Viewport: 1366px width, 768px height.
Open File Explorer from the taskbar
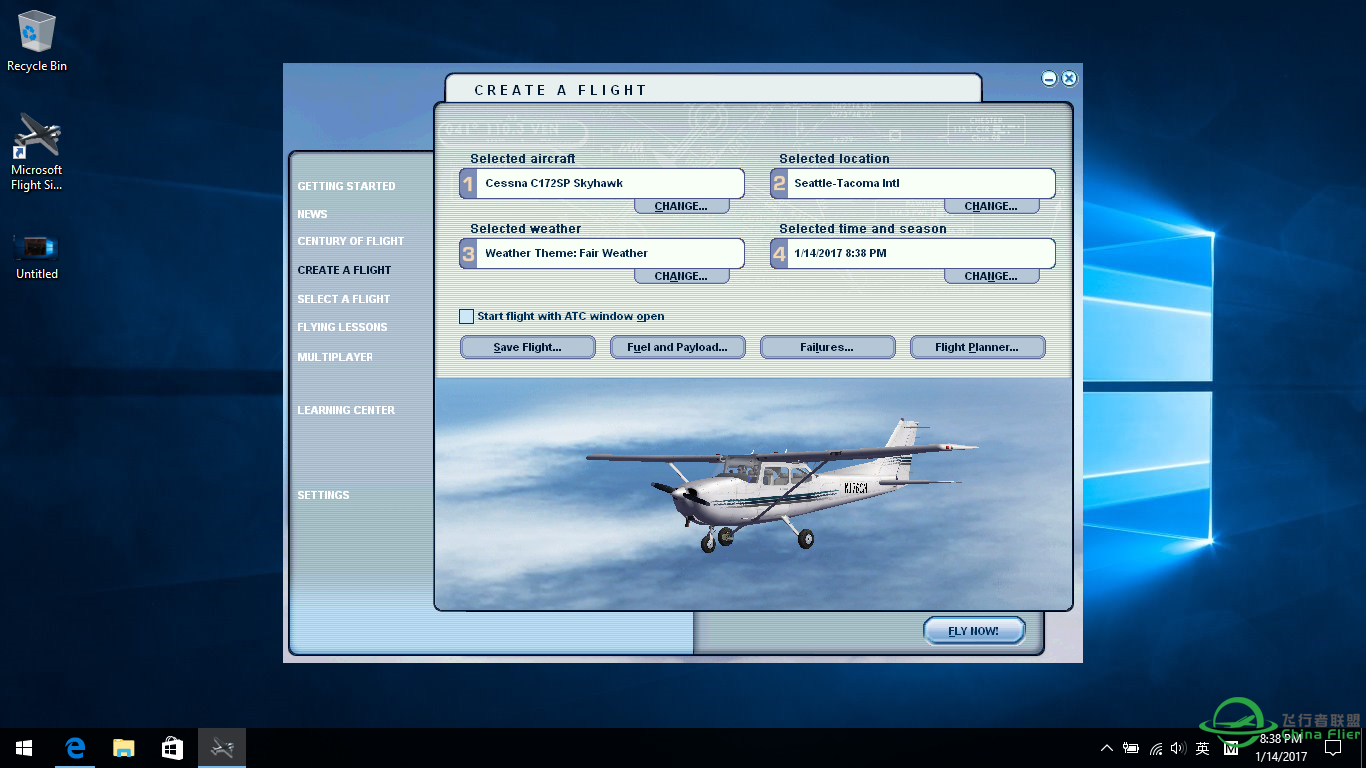coord(123,748)
